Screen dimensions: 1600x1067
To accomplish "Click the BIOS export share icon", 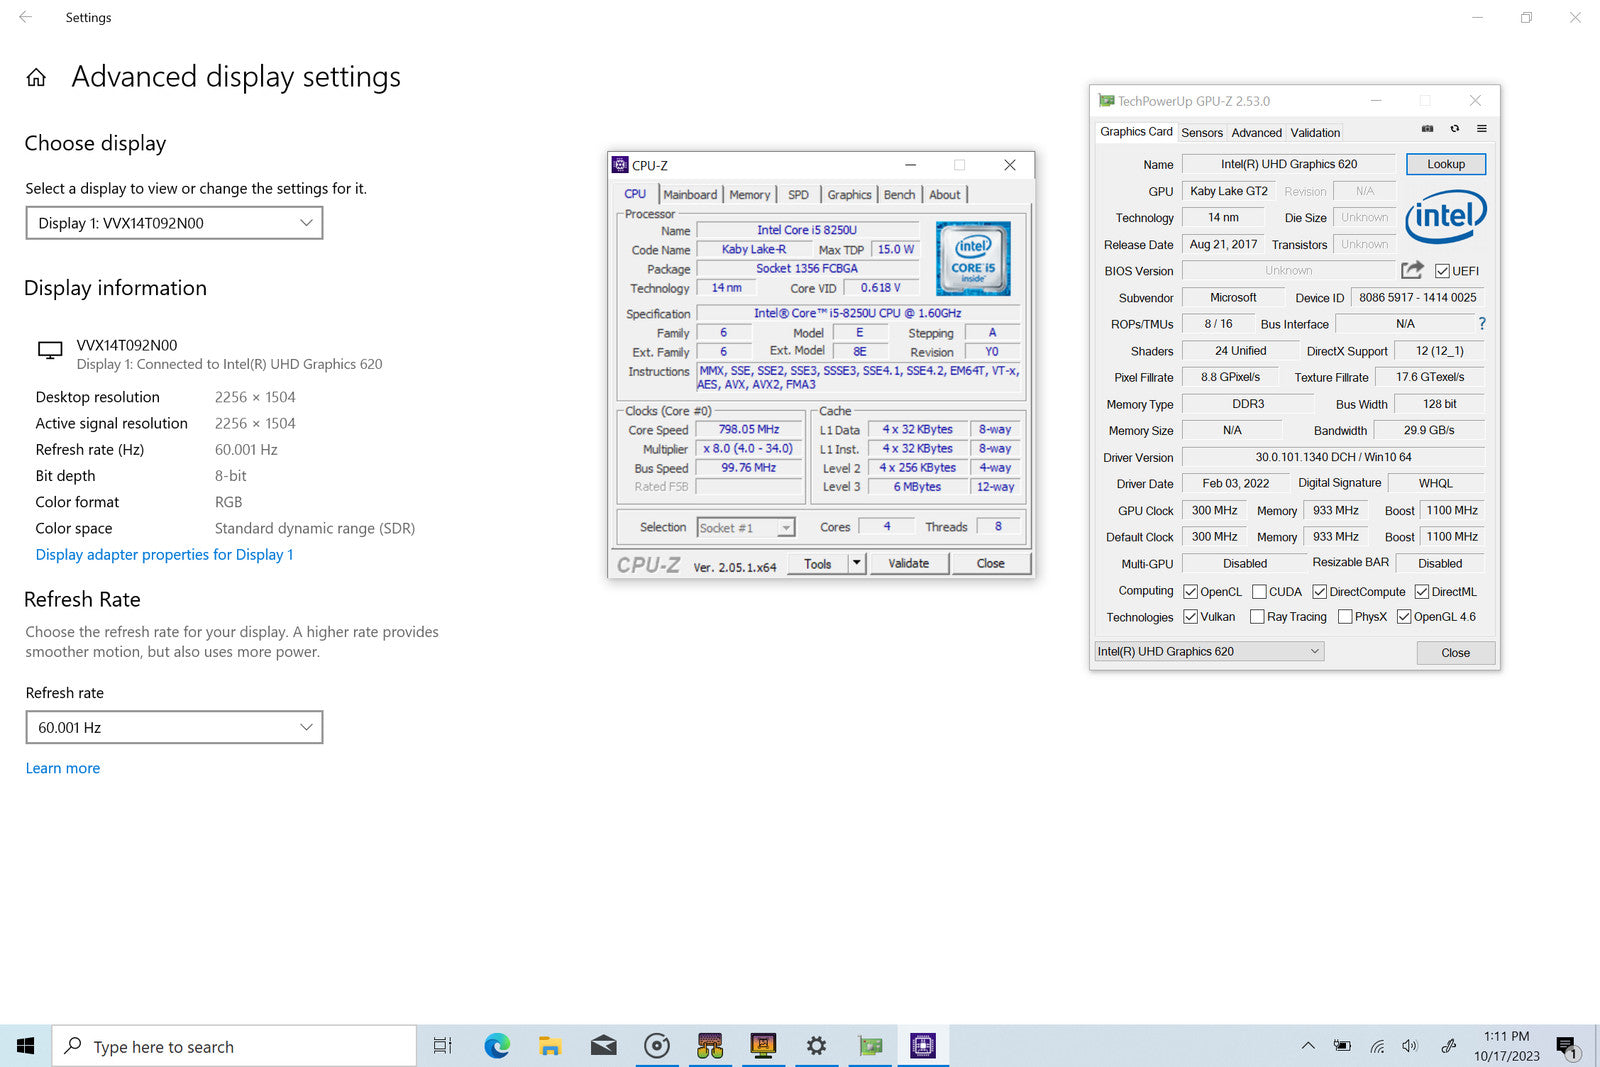I will 1412,270.
